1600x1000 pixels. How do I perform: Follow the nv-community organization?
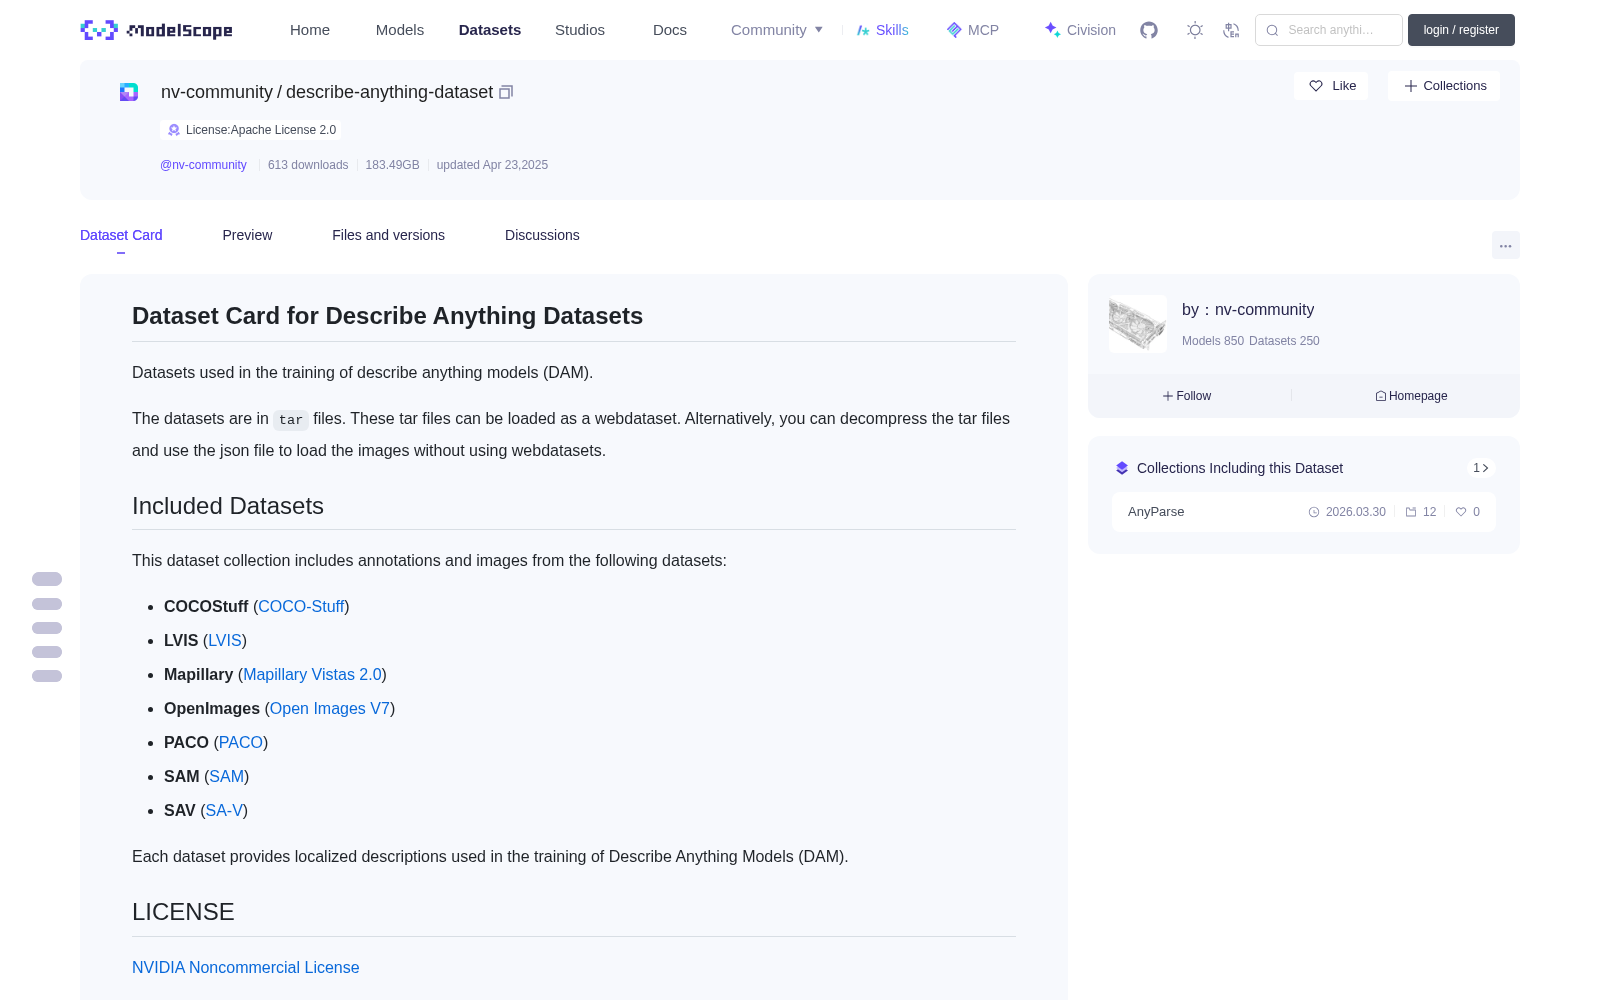pyautogui.click(x=1187, y=396)
